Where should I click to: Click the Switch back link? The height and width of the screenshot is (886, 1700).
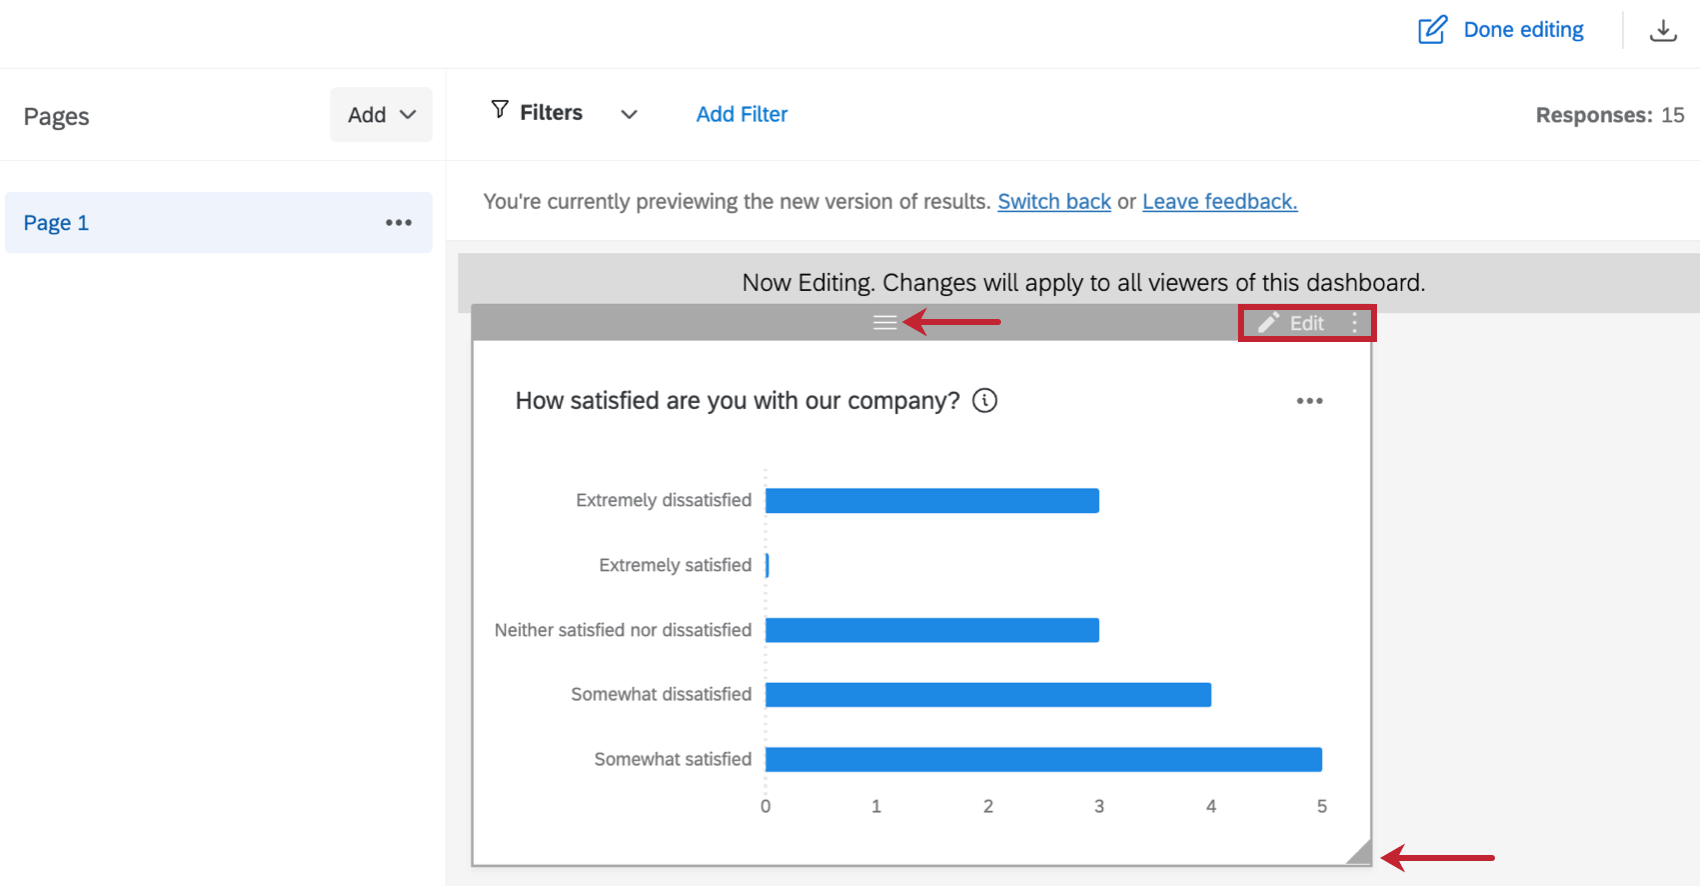coord(1054,201)
